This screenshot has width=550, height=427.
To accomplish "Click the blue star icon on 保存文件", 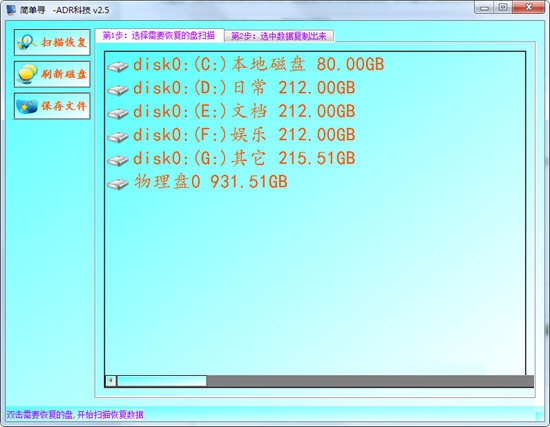I will pyautogui.click(x=27, y=106).
